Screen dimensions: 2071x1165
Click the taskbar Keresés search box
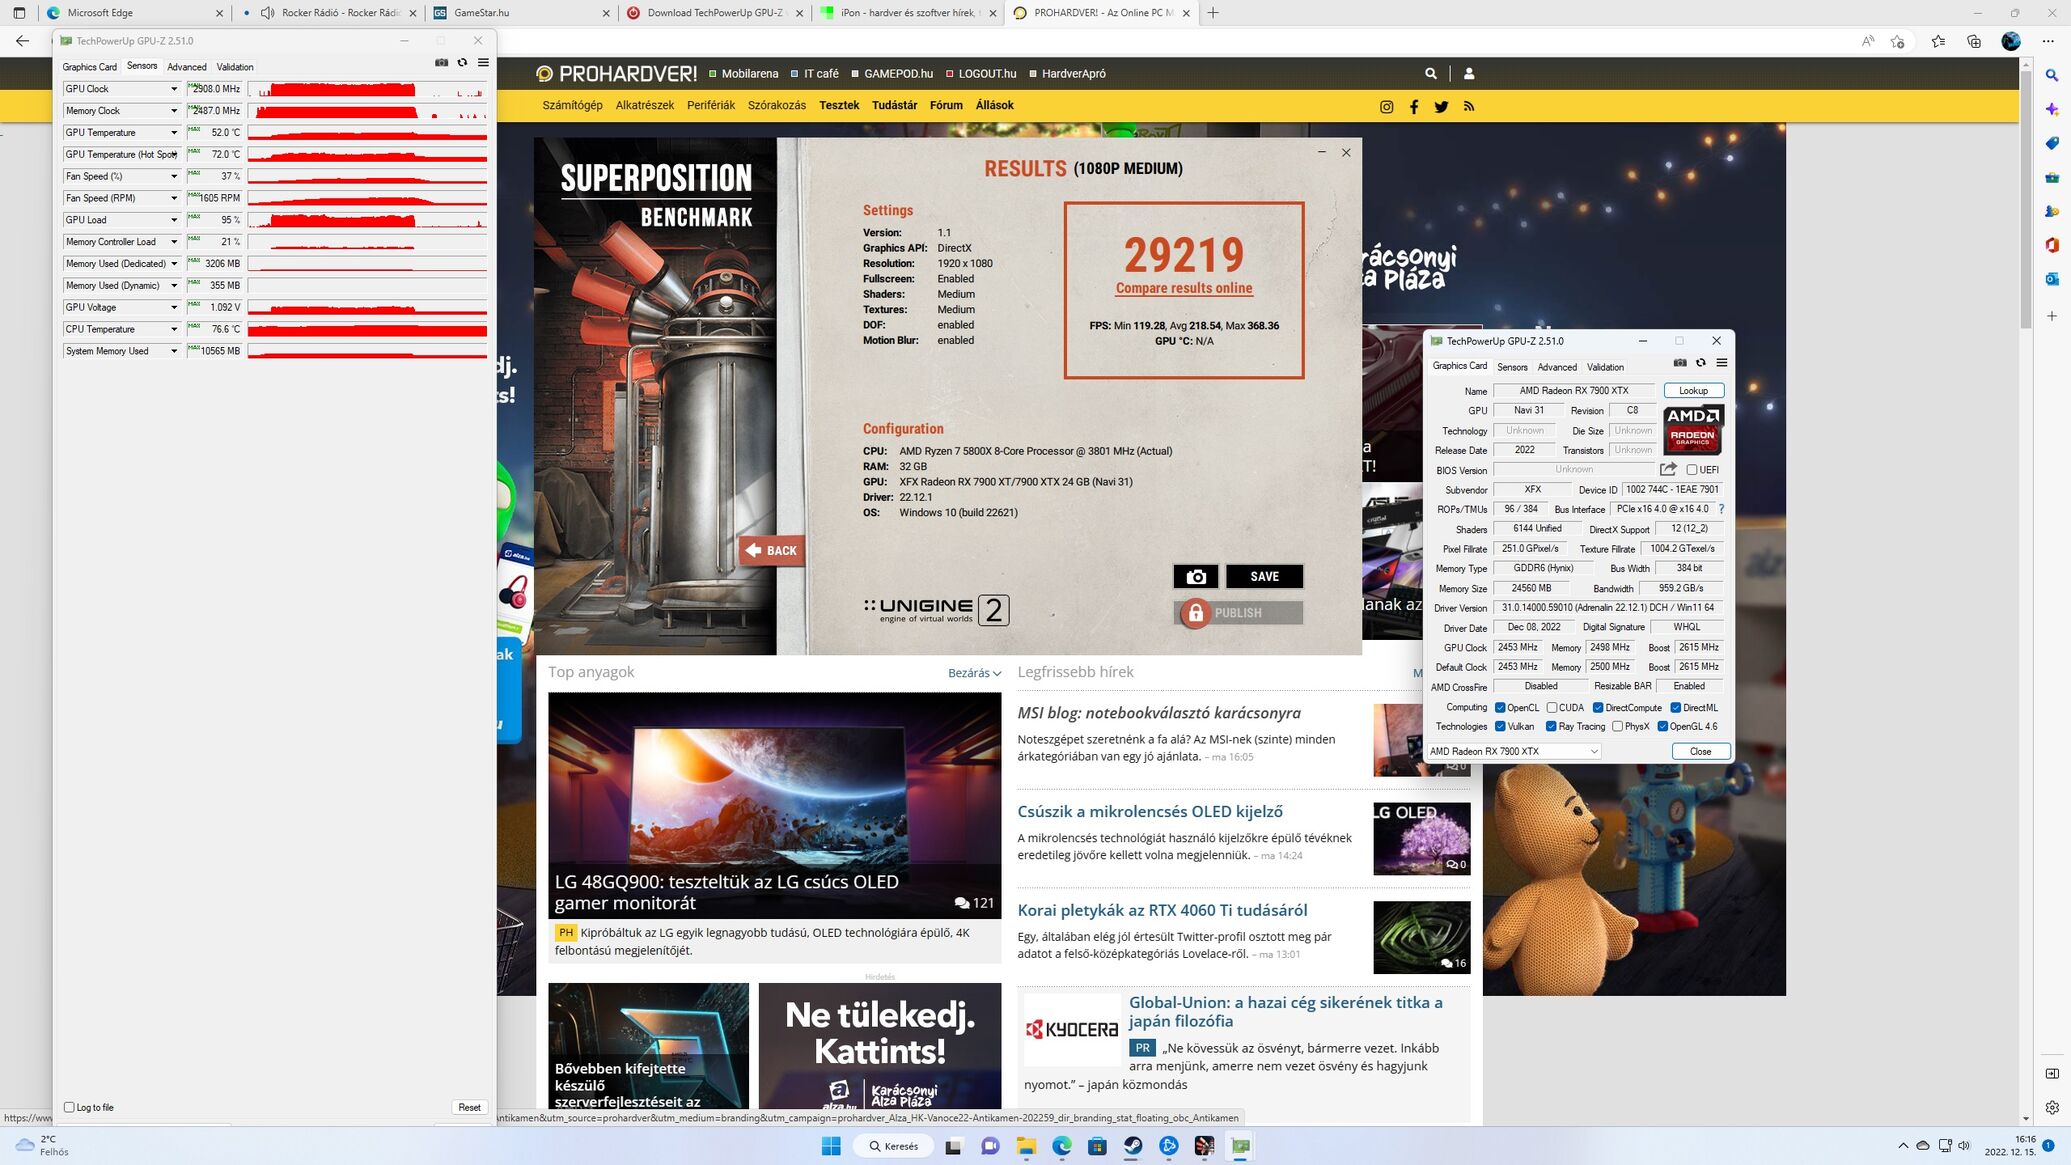[893, 1146]
